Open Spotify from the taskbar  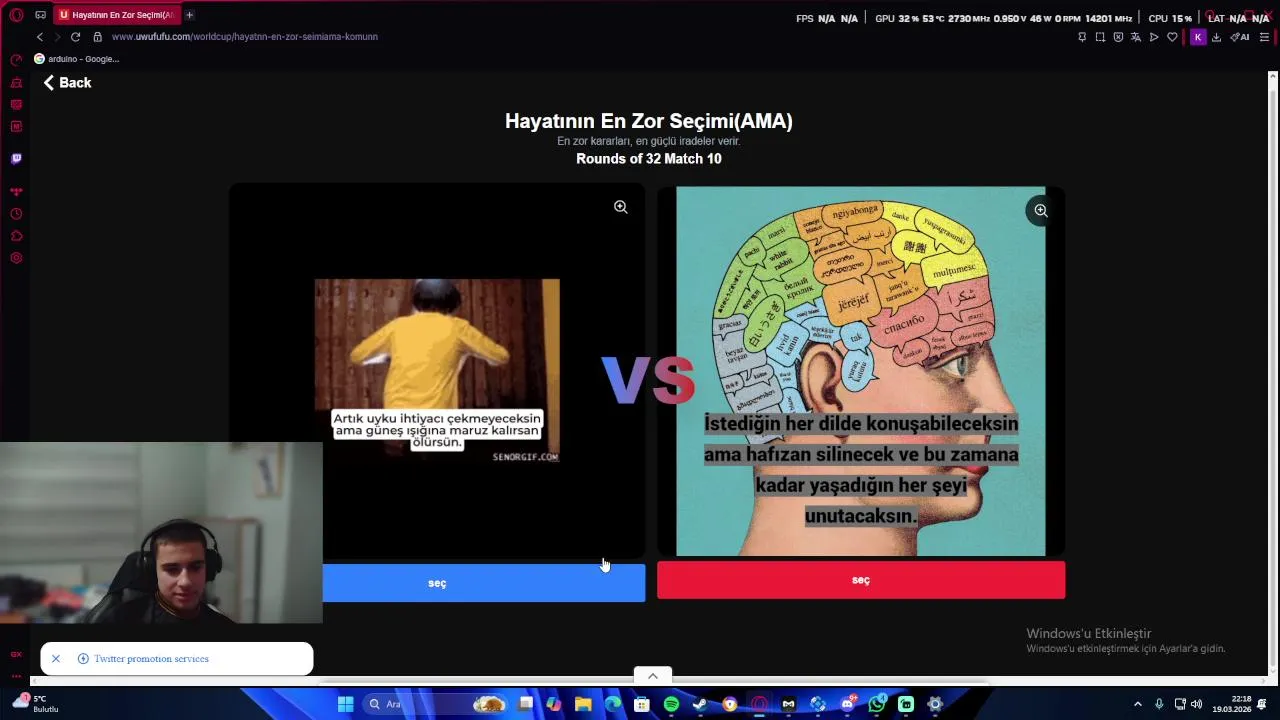pos(671,704)
